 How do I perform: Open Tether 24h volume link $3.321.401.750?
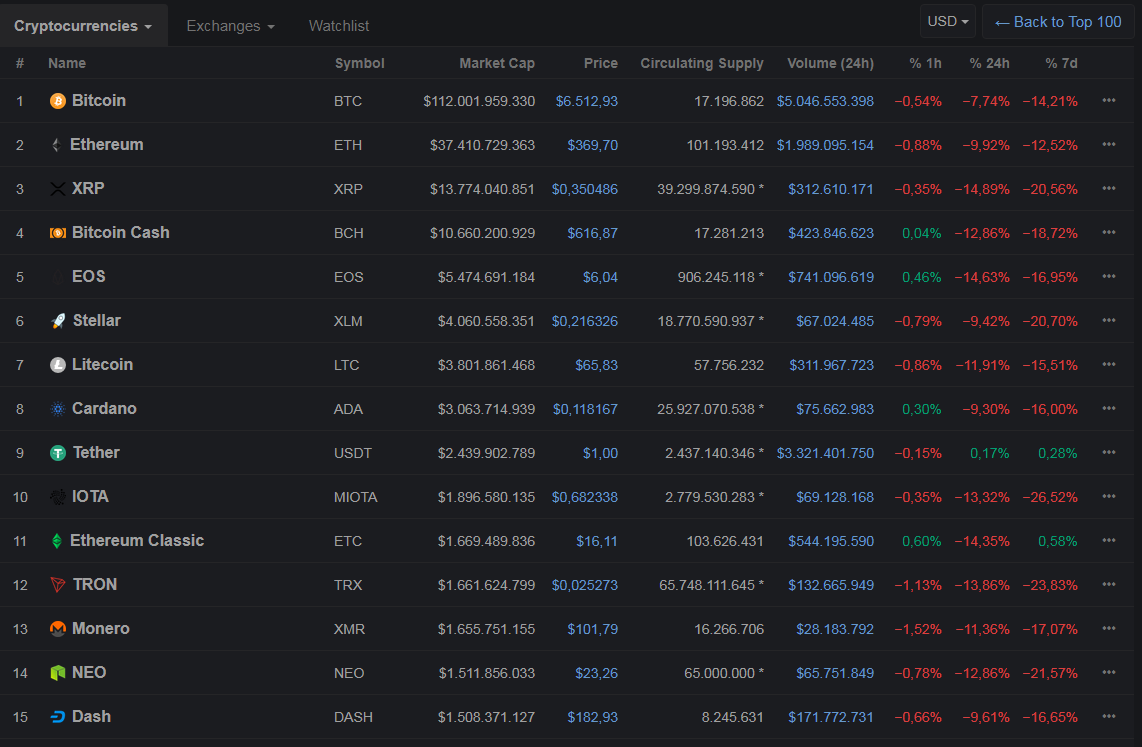pos(825,453)
